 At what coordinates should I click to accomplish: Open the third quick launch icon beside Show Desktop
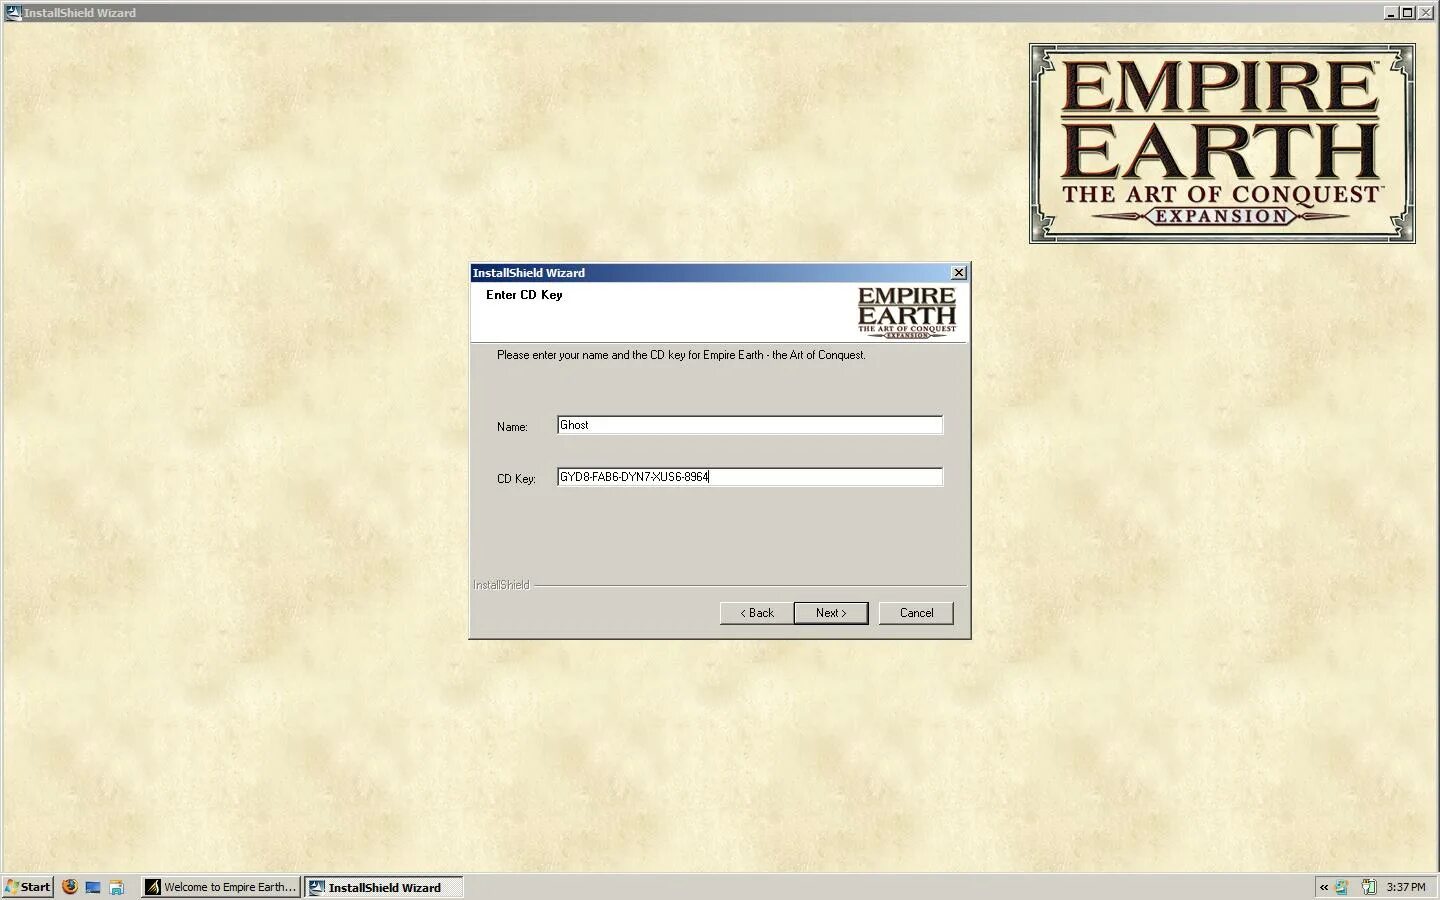(116, 887)
